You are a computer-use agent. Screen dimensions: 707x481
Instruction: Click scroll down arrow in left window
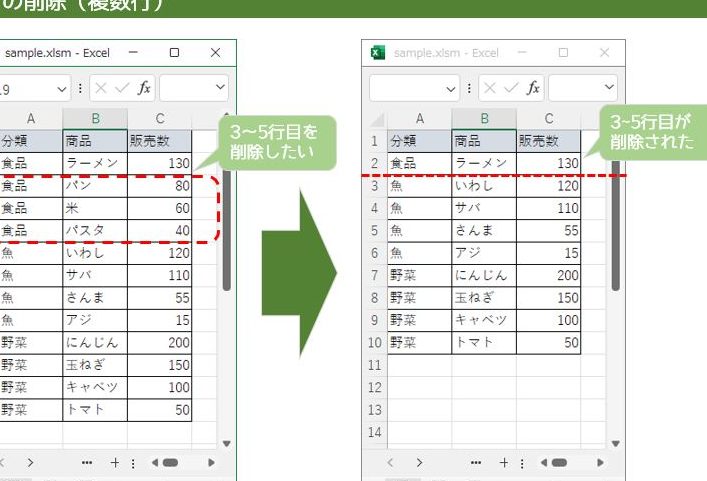click(x=227, y=444)
